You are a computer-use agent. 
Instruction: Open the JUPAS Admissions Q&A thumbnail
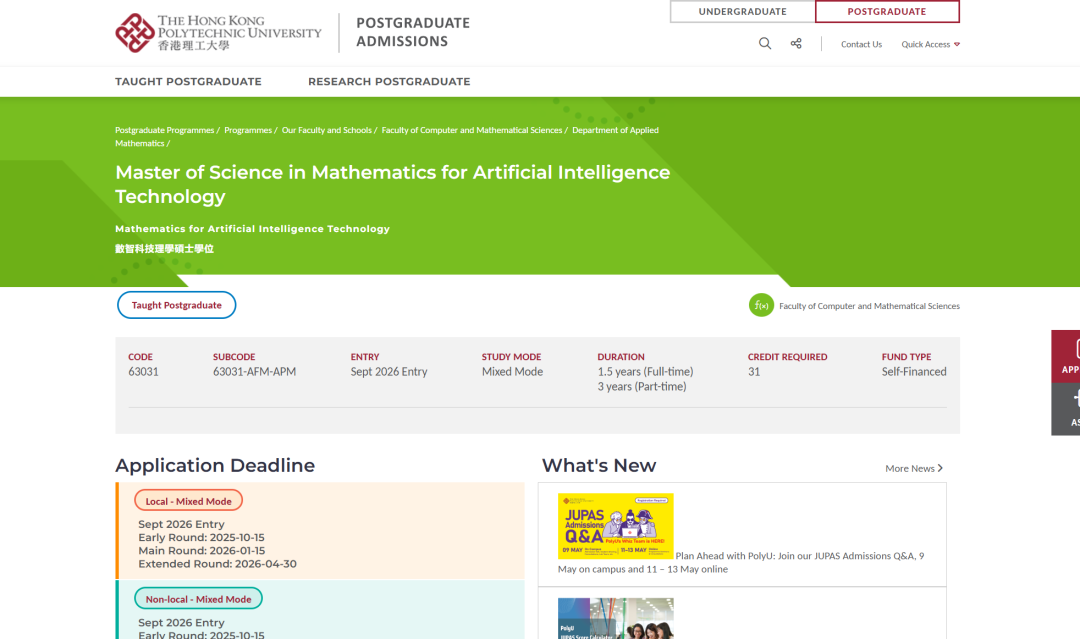click(x=616, y=526)
